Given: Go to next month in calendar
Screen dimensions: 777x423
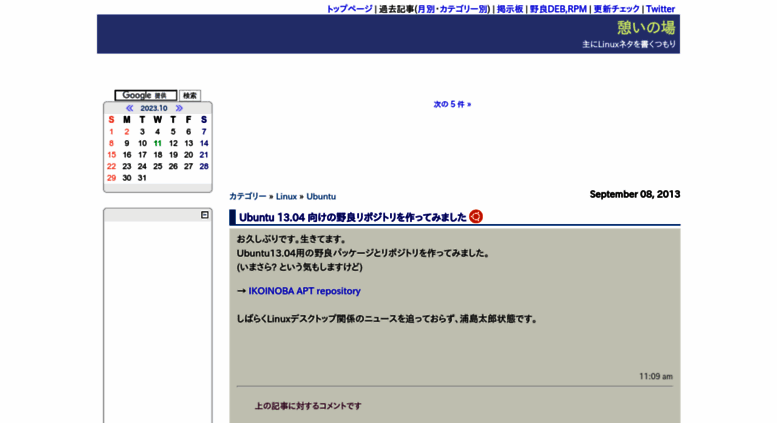Looking at the screenshot, I should tap(179, 108).
